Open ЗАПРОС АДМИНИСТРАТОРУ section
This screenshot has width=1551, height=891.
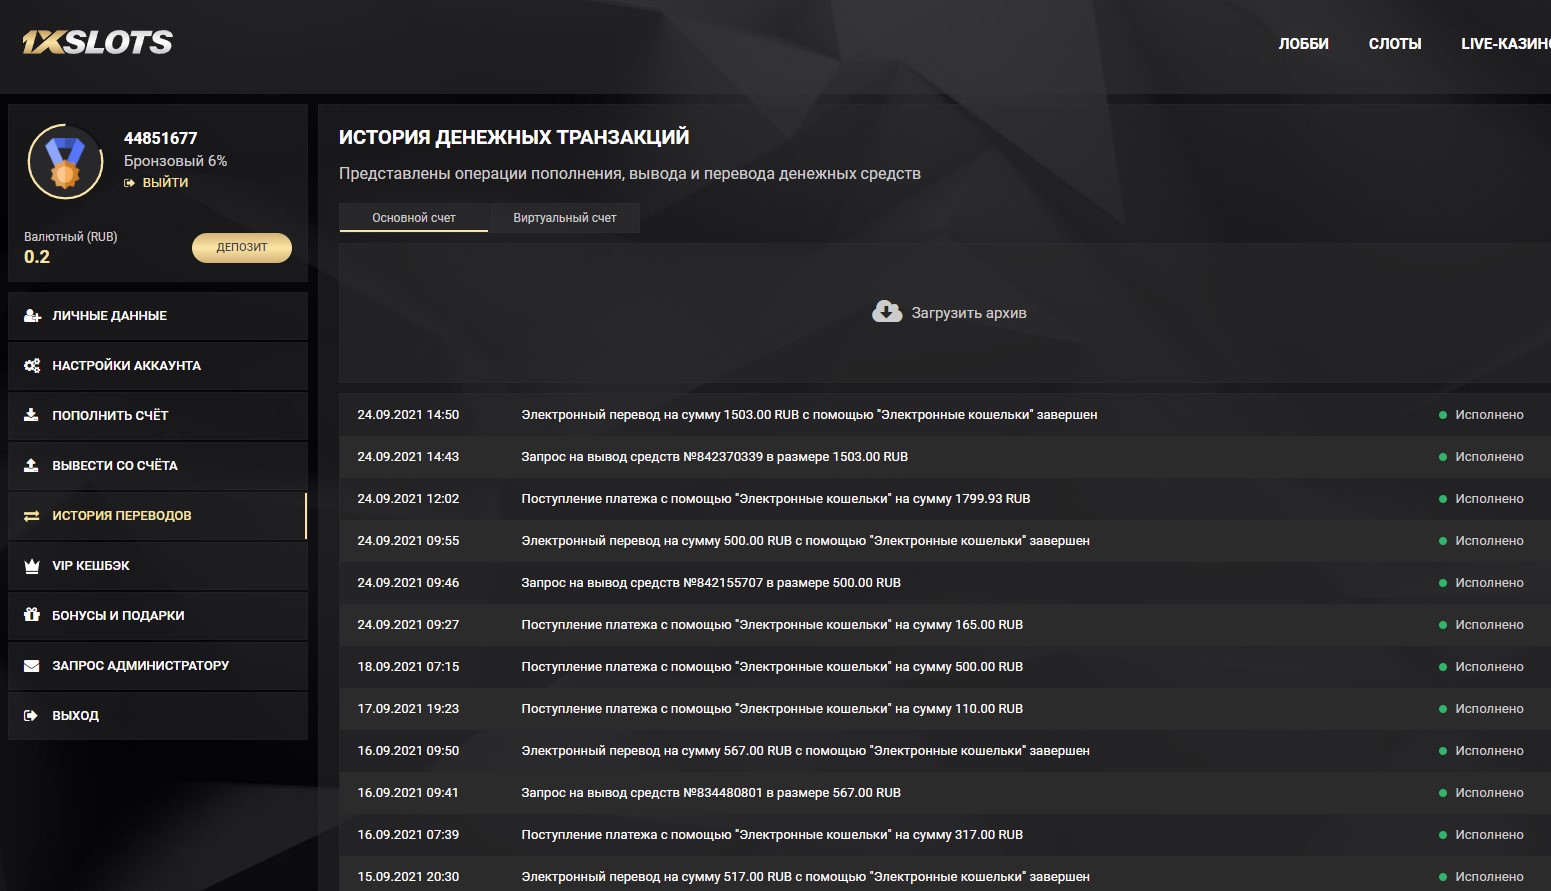tap(158, 666)
